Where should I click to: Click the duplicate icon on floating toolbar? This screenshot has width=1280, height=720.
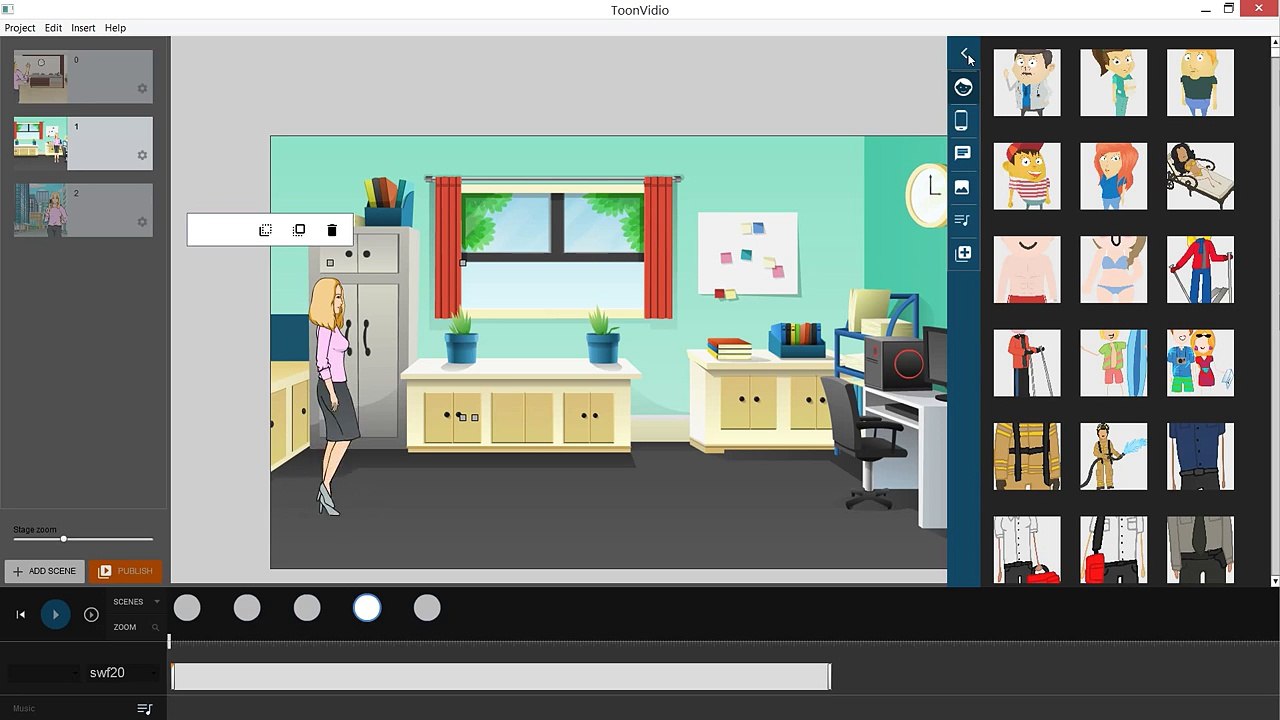point(298,230)
